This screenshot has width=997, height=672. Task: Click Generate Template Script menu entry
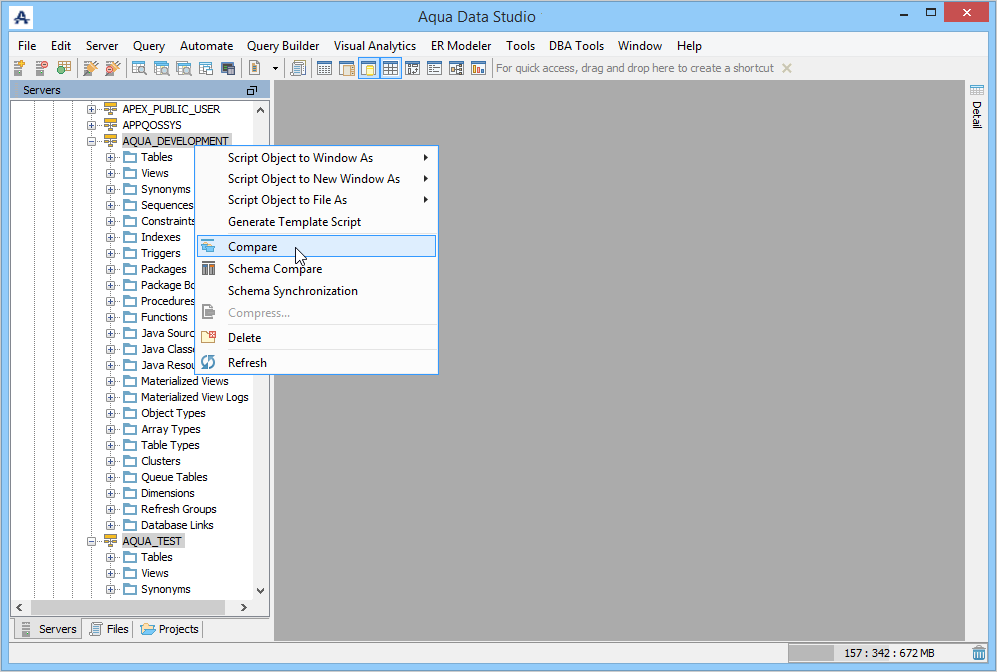[x=316, y=222]
